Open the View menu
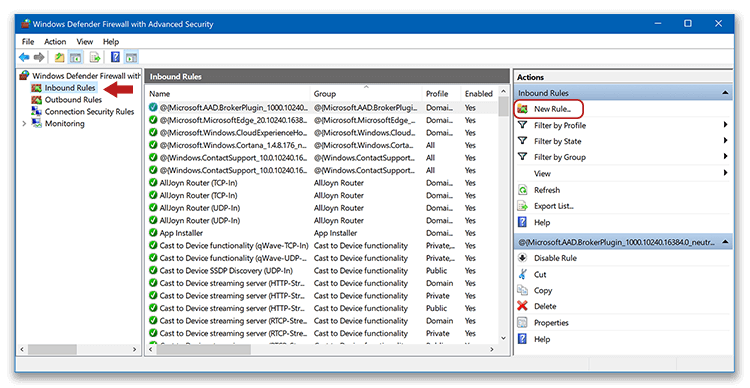This screenshot has width=750, height=388. [85, 42]
